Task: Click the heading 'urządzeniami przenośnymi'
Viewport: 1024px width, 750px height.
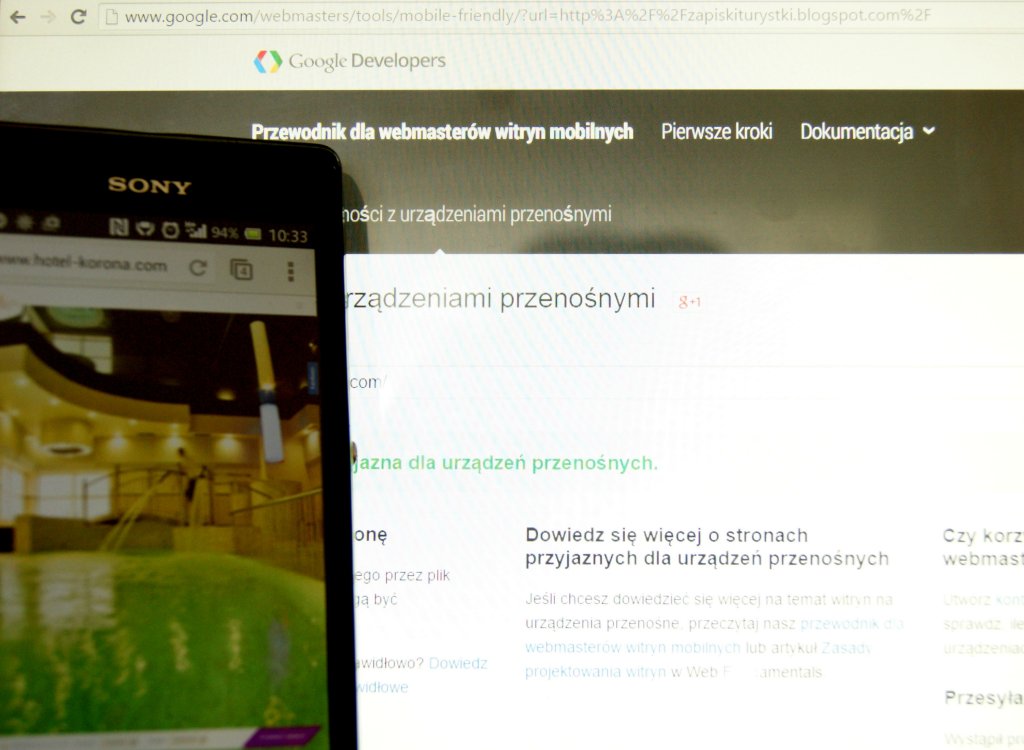Action: pos(500,298)
